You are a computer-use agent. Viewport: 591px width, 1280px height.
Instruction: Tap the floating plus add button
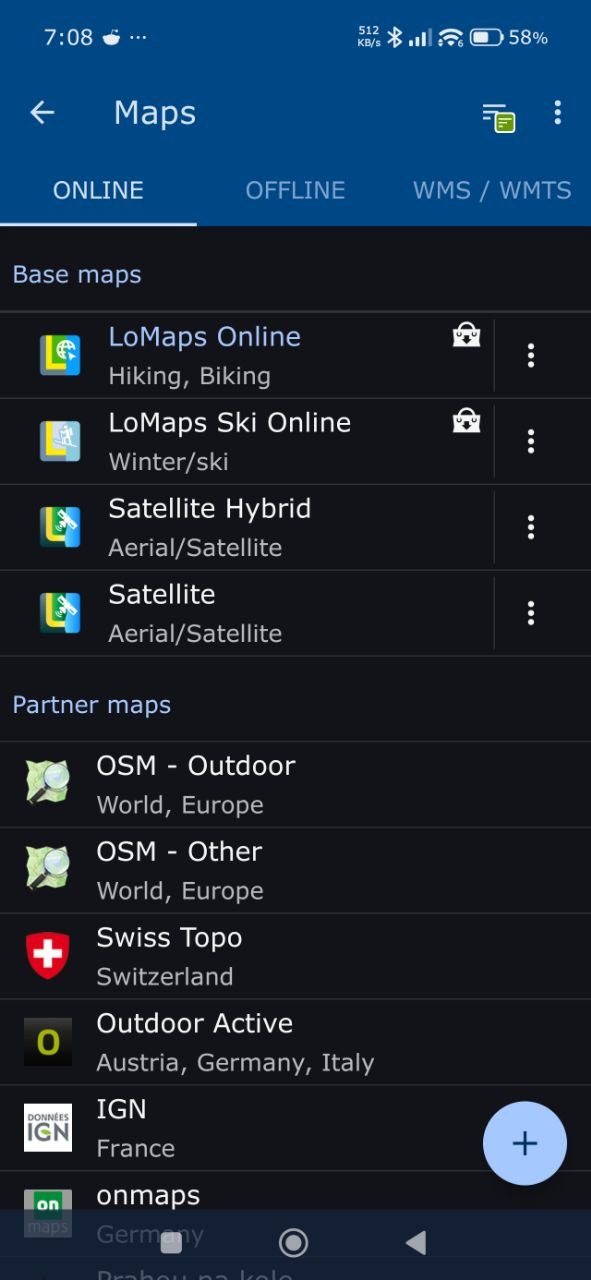click(525, 1144)
